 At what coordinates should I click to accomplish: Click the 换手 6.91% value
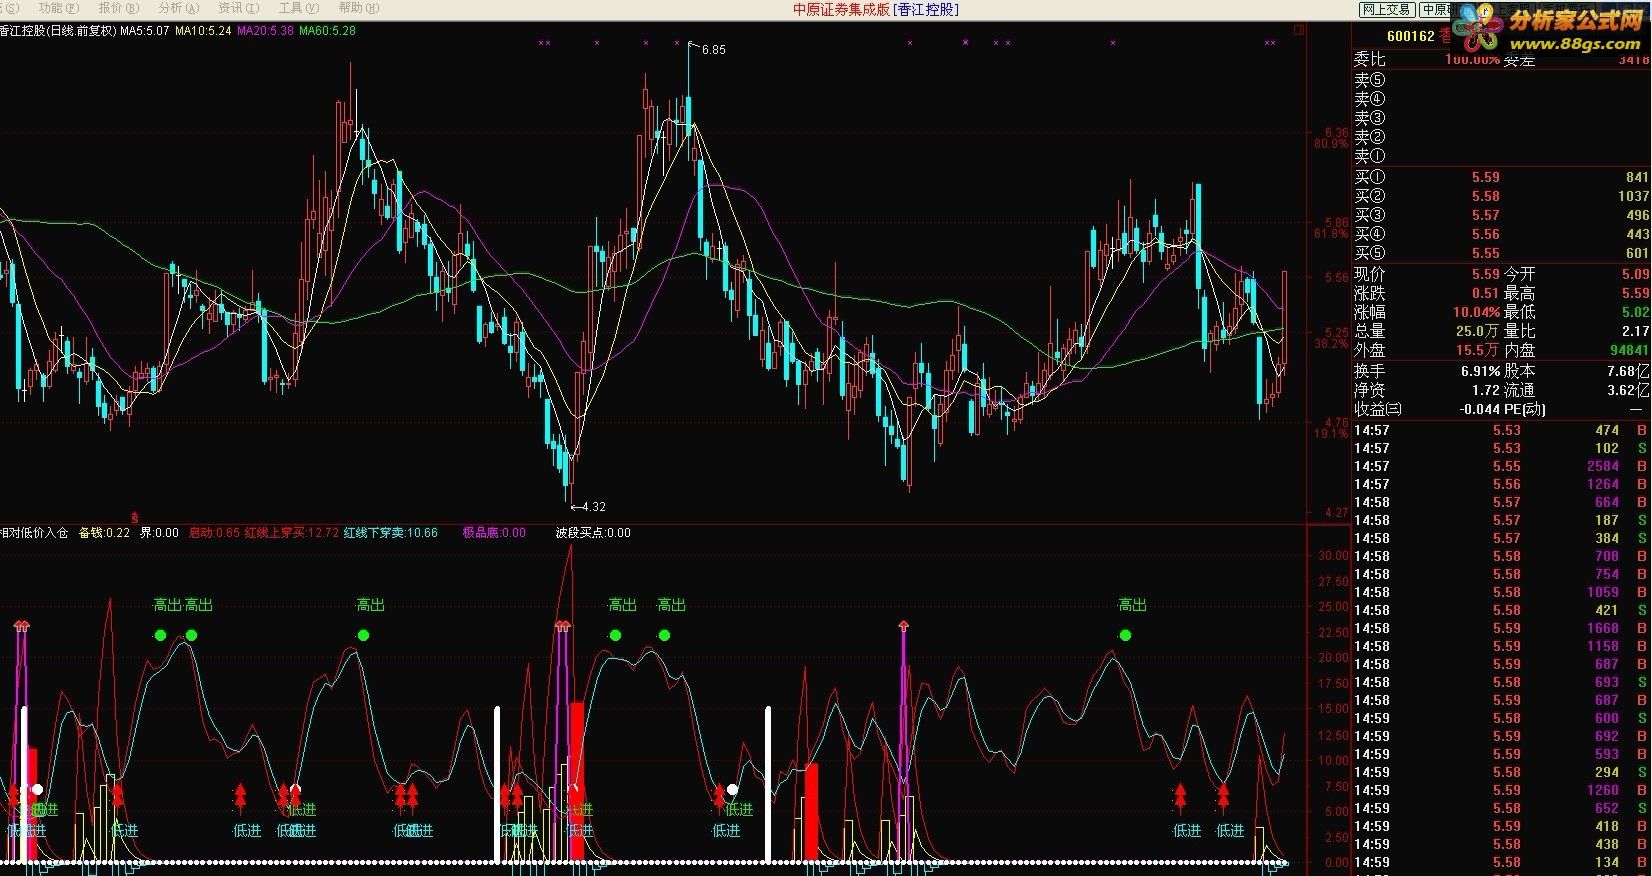pos(1480,371)
